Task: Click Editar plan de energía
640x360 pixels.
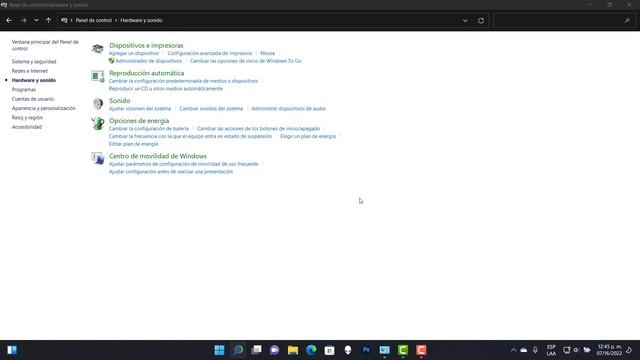Action: tap(133, 144)
